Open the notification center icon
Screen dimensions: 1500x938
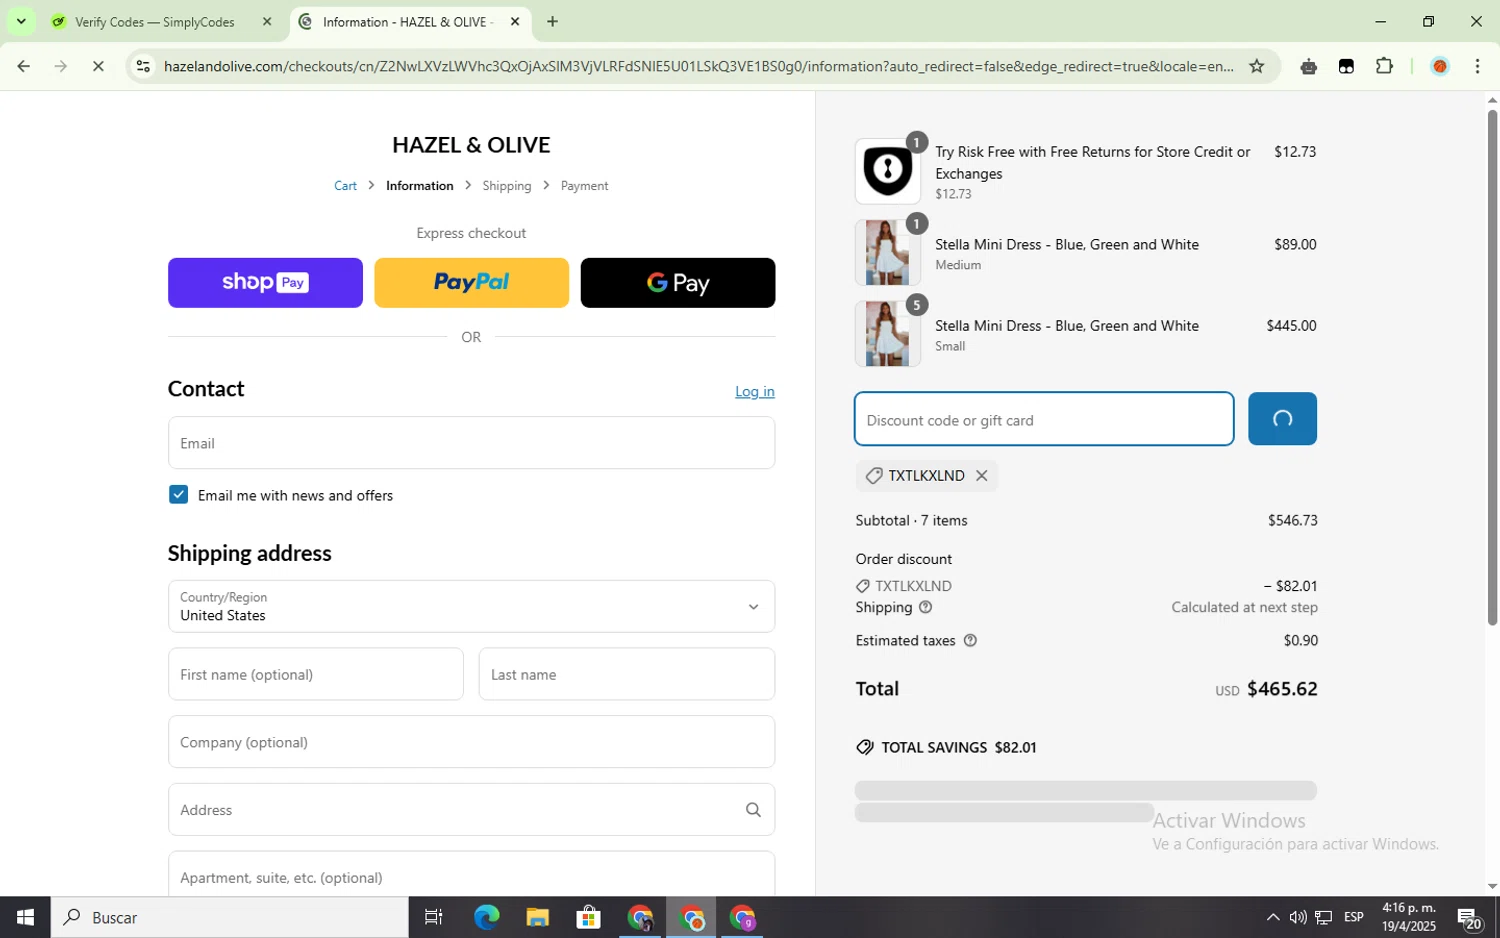(x=1468, y=917)
